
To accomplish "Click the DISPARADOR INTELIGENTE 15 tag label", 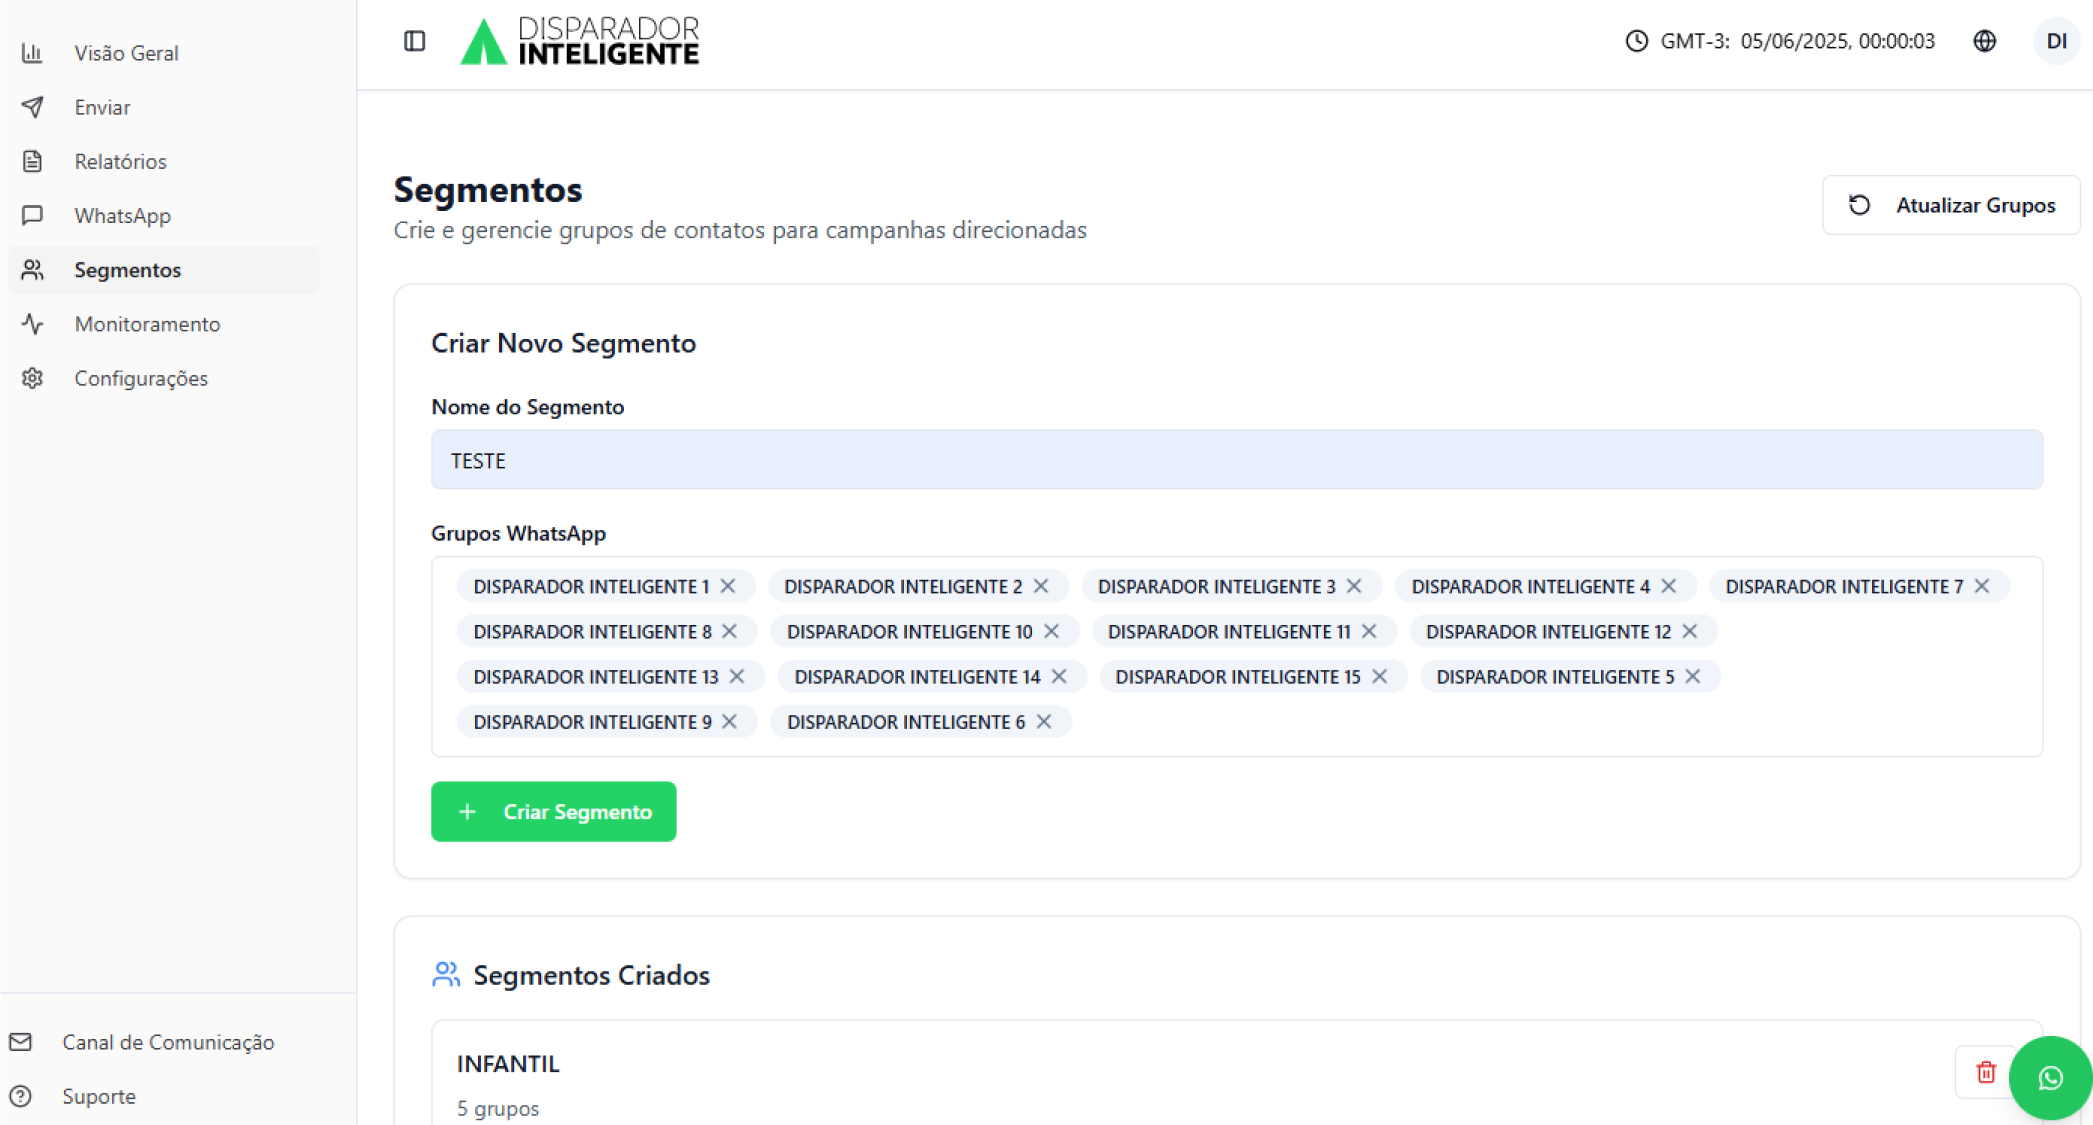I will coord(1238,676).
